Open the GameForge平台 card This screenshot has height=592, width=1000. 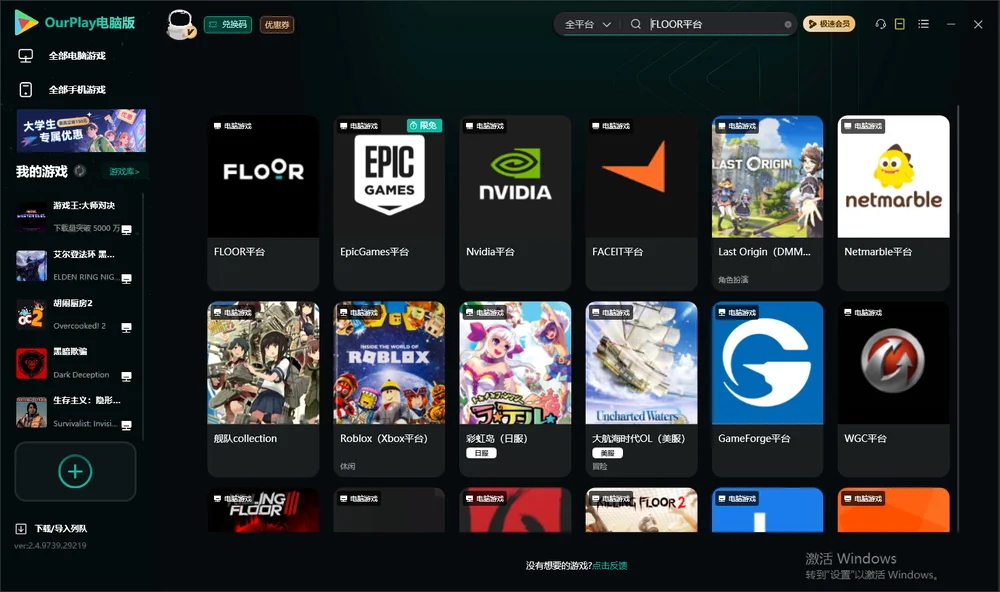click(x=767, y=389)
